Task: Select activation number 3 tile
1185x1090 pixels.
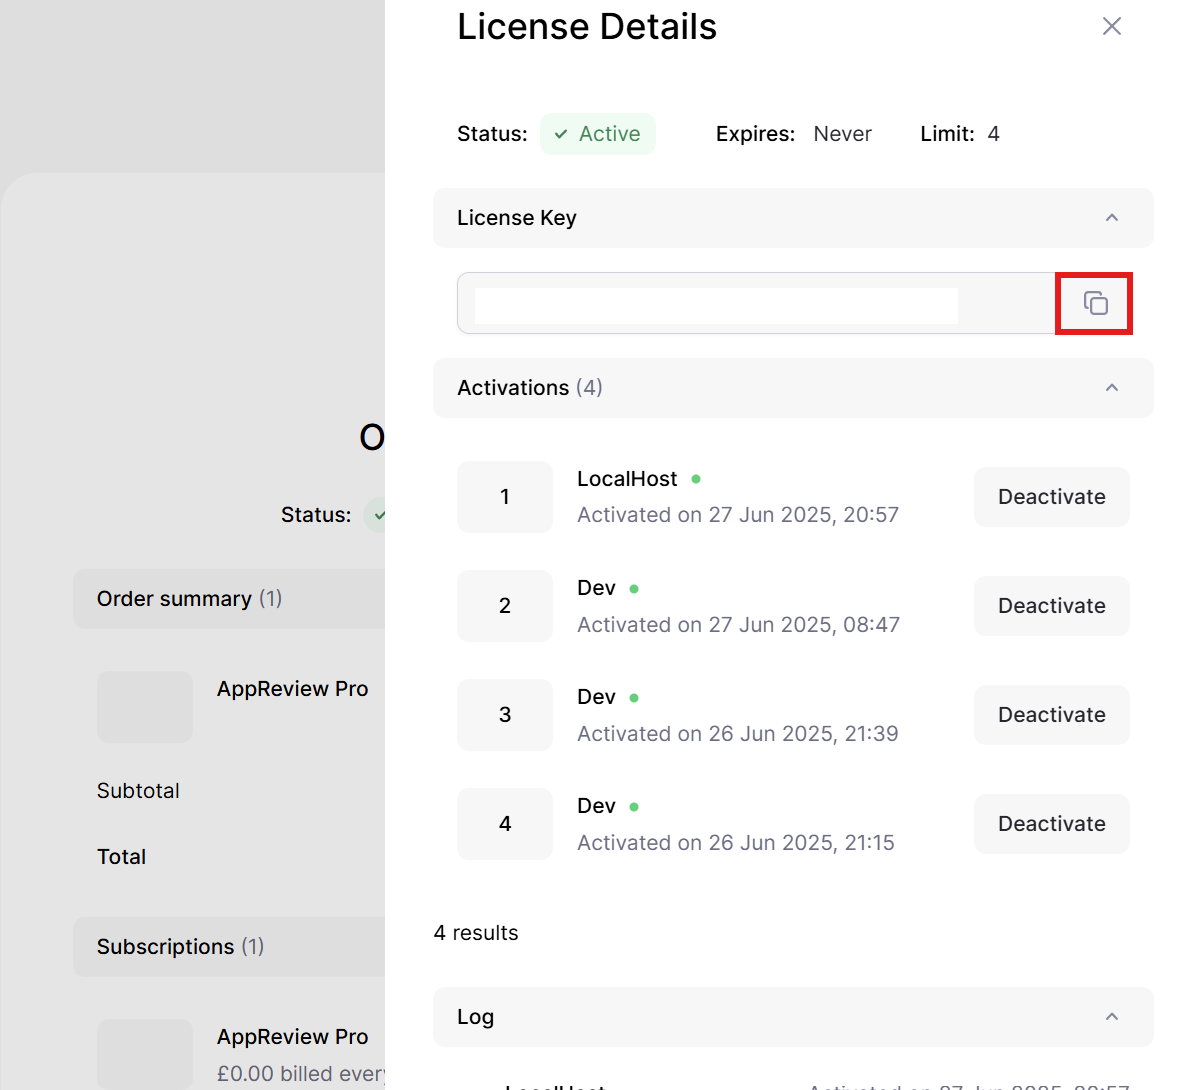Action: tap(505, 715)
